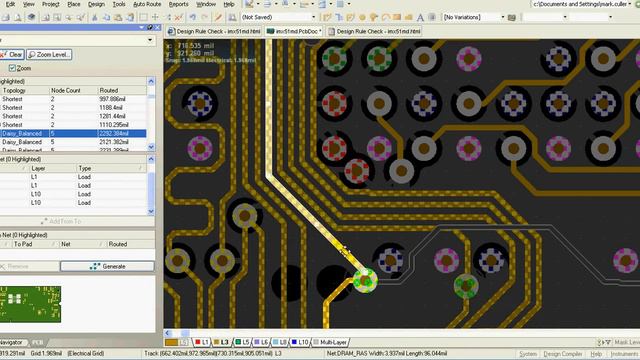Viewport: 640px width, 360px height.
Task: Open the Reports menu
Action: tap(178, 4)
